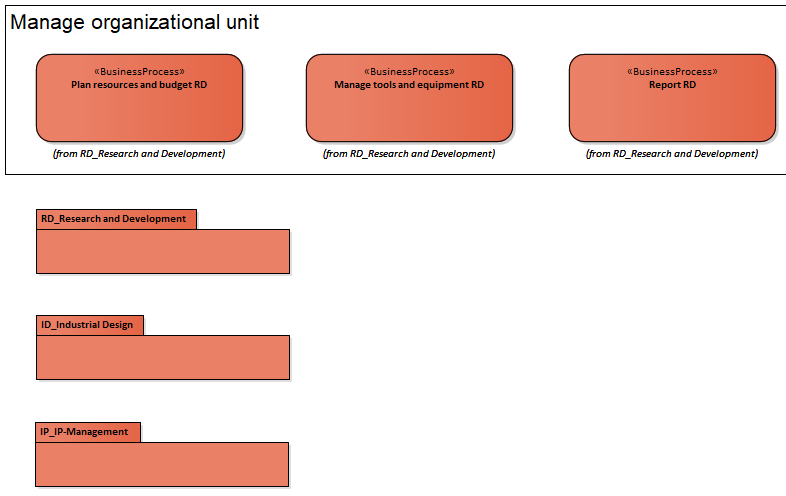Click the 'Plan resources and budget RD' name text
Image resolution: width=786 pixels, height=496 pixels.
point(139,85)
